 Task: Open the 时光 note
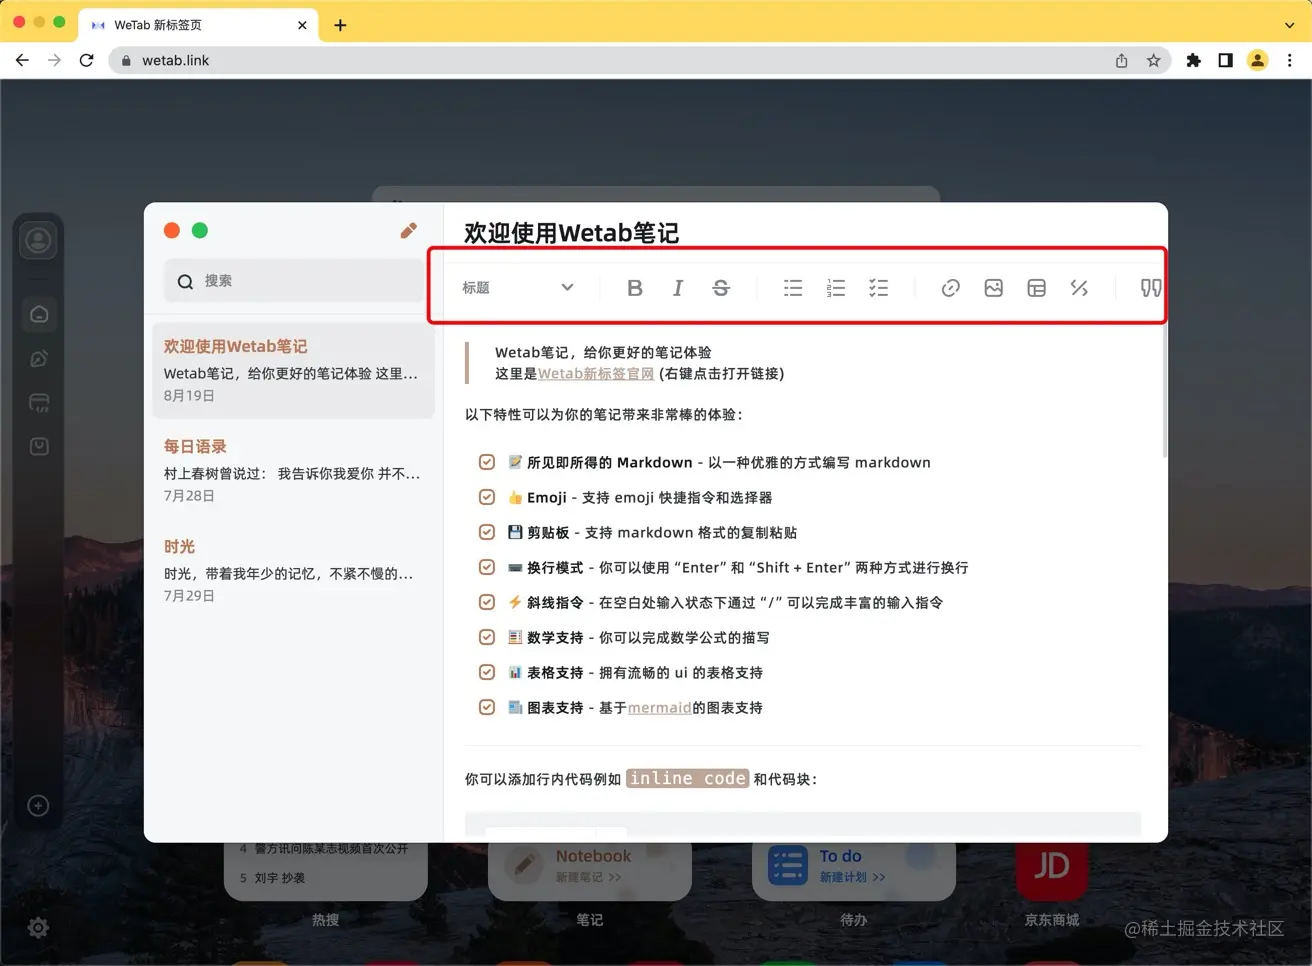294,570
